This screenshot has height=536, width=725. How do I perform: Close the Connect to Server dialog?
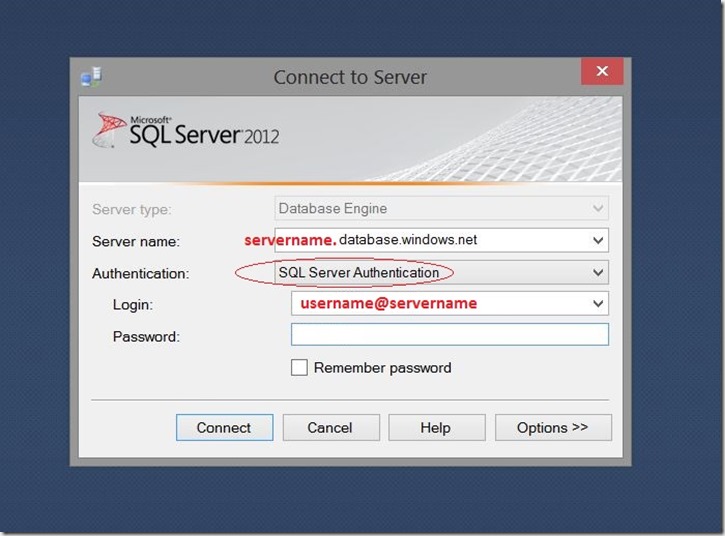pos(602,72)
